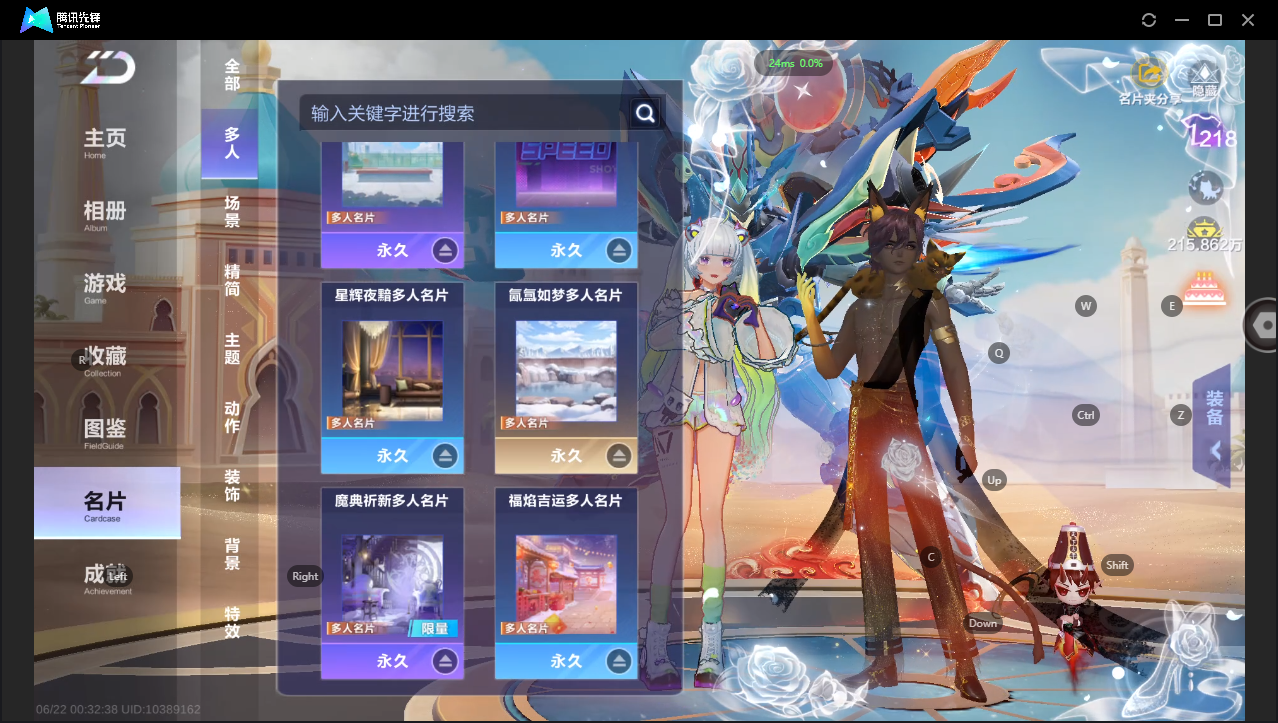The image size is (1278, 723).
Task: Click the Q key overlay button
Action: (998, 353)
